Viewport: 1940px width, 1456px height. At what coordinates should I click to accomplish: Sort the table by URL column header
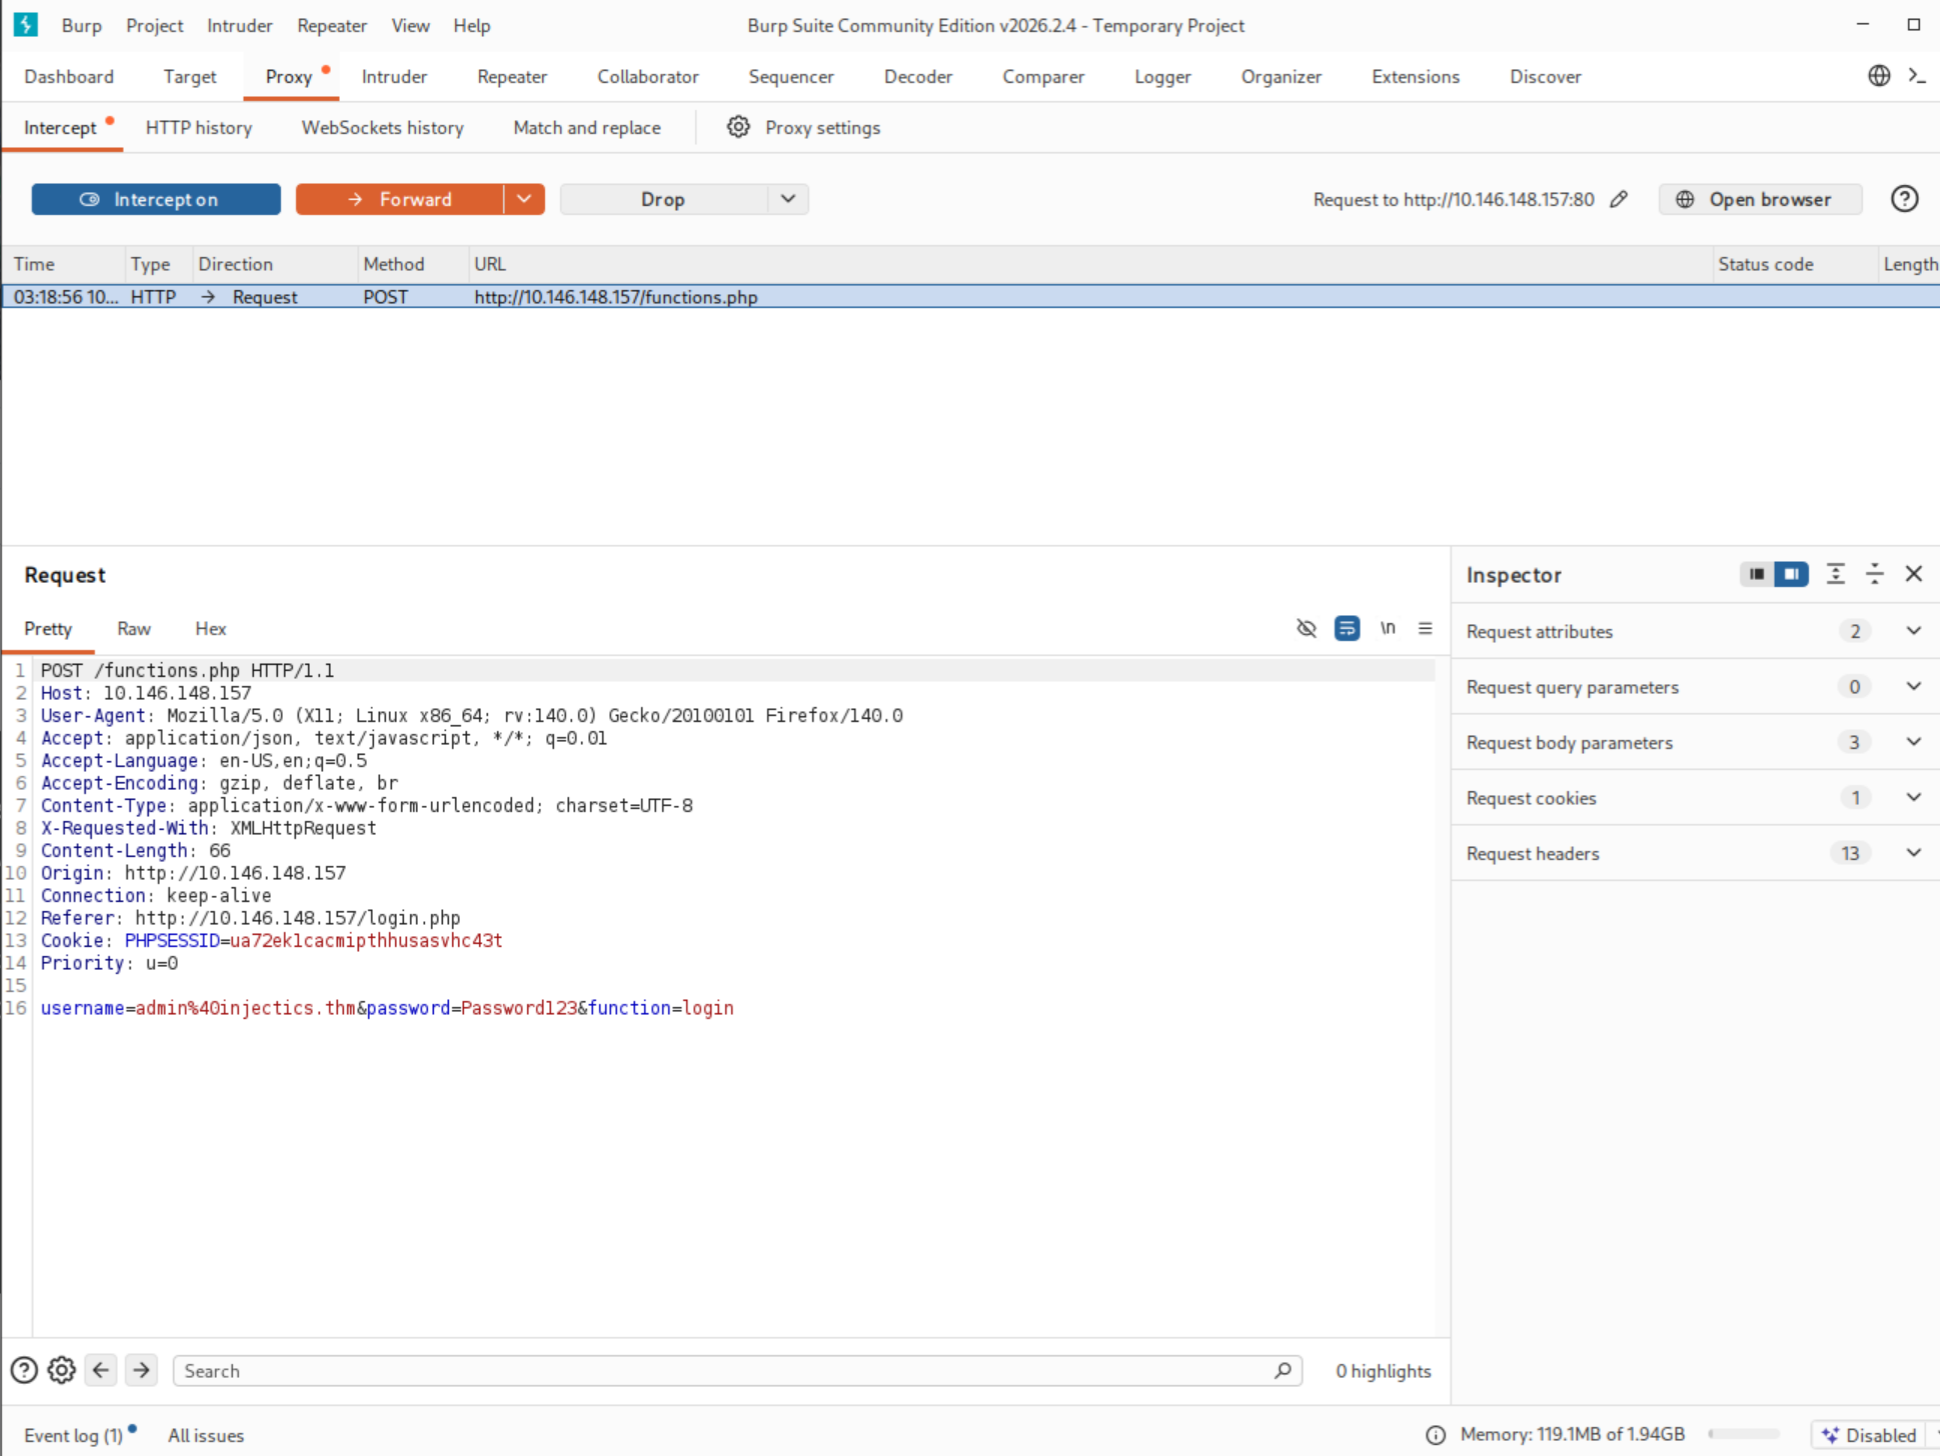point(1089,264)
